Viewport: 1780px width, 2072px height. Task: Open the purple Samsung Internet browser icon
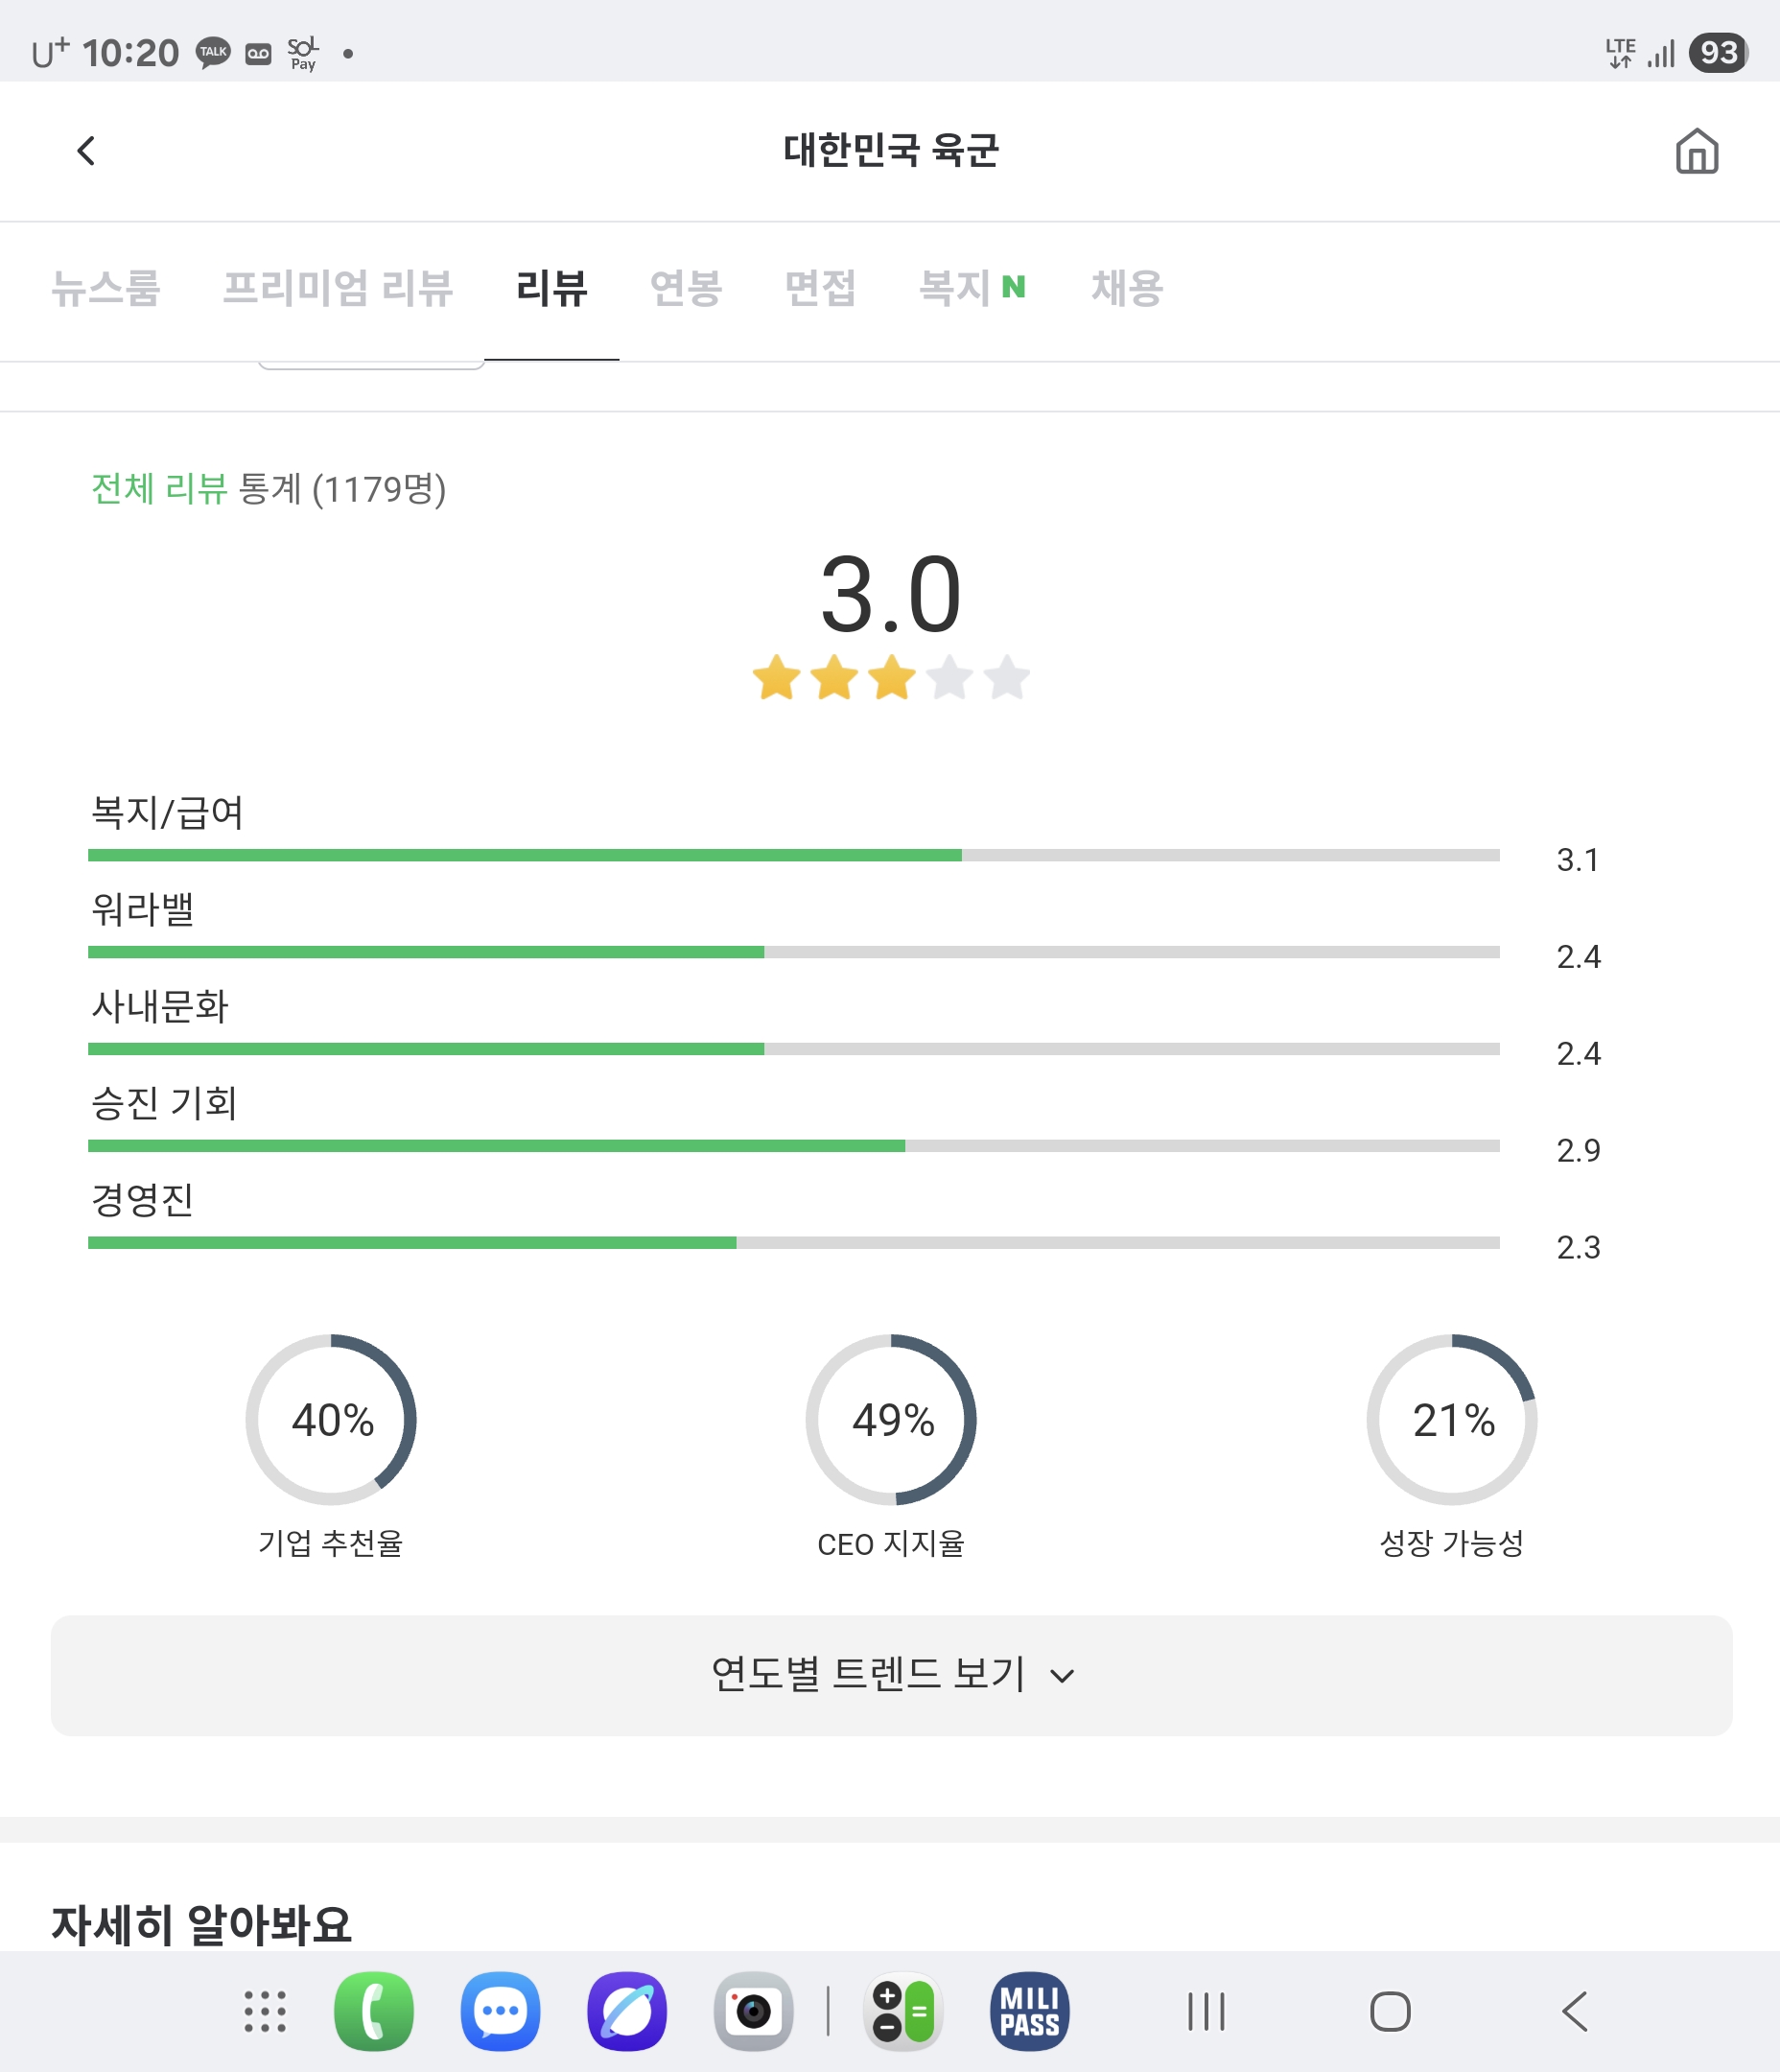pyautogui.click(x=627, y=2011)
